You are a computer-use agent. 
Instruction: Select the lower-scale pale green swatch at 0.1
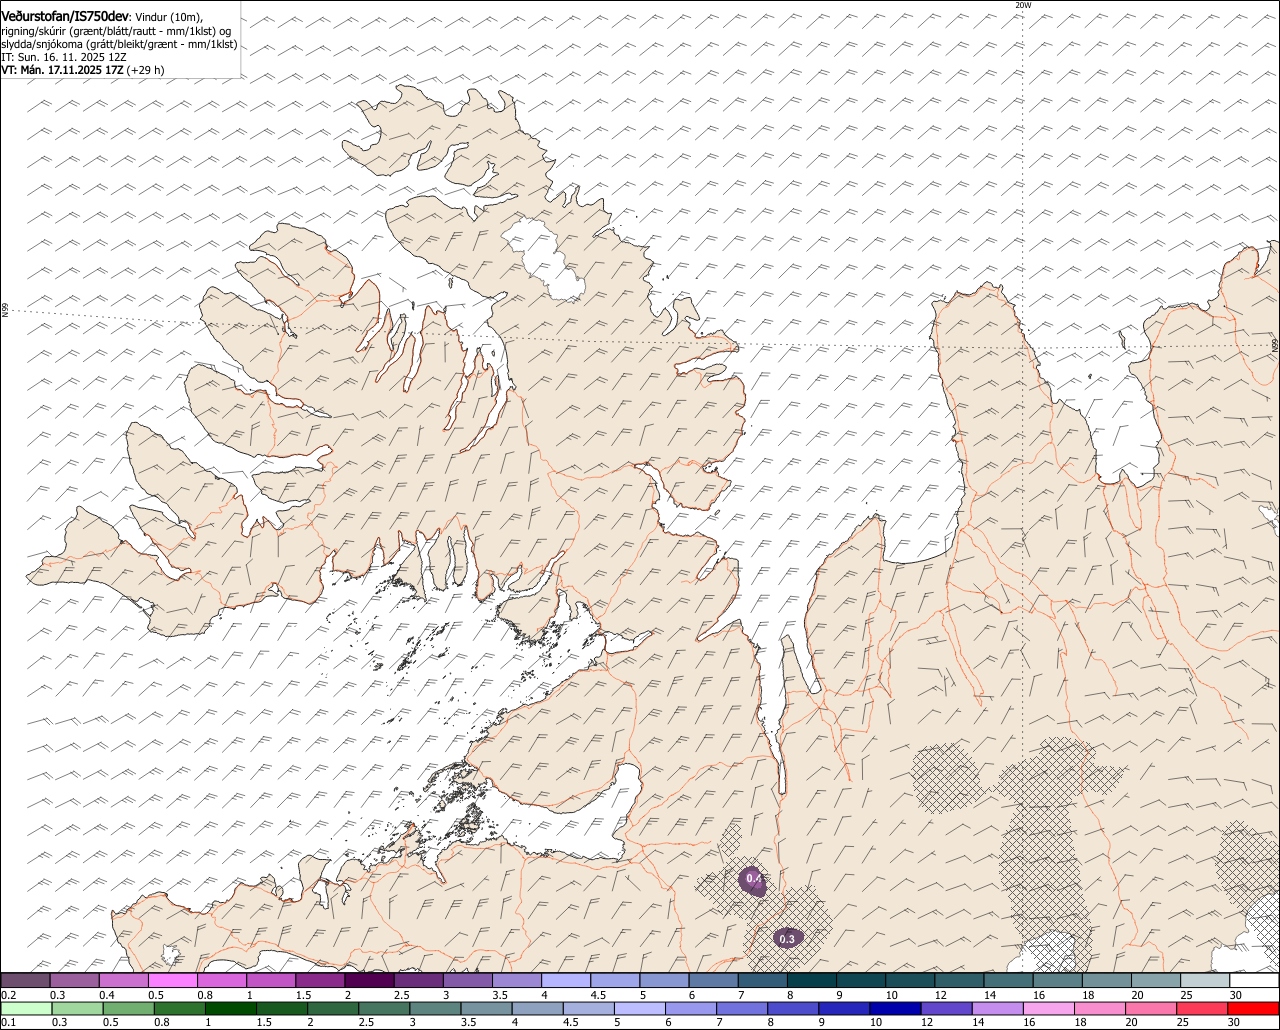pos(26,1008)
